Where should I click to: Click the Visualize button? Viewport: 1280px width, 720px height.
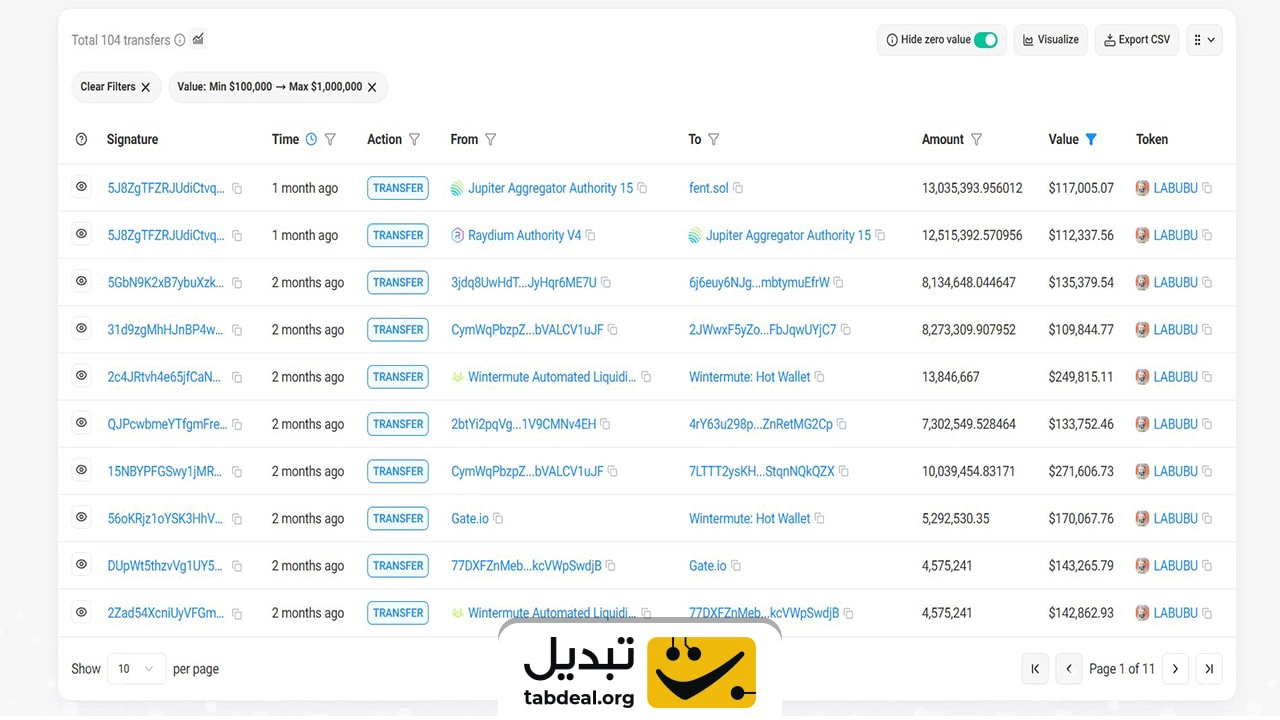point(1051,40)
